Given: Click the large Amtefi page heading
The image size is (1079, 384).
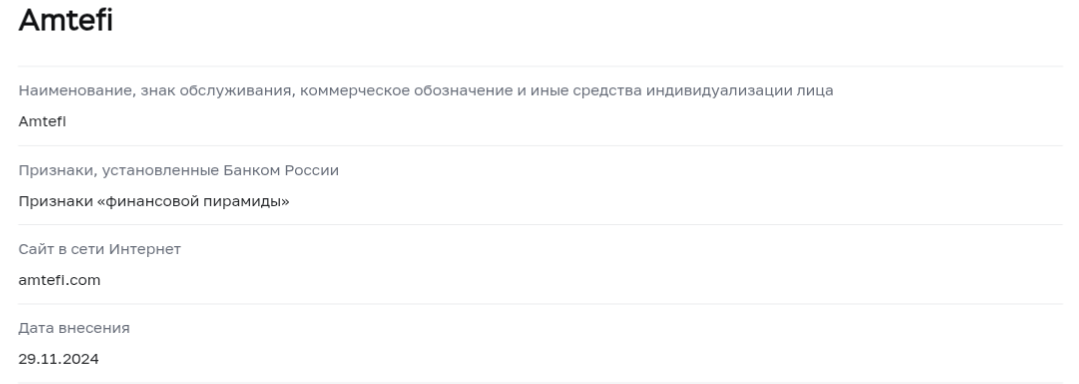Looking at the screenshot, I should [x=65, y=20].
